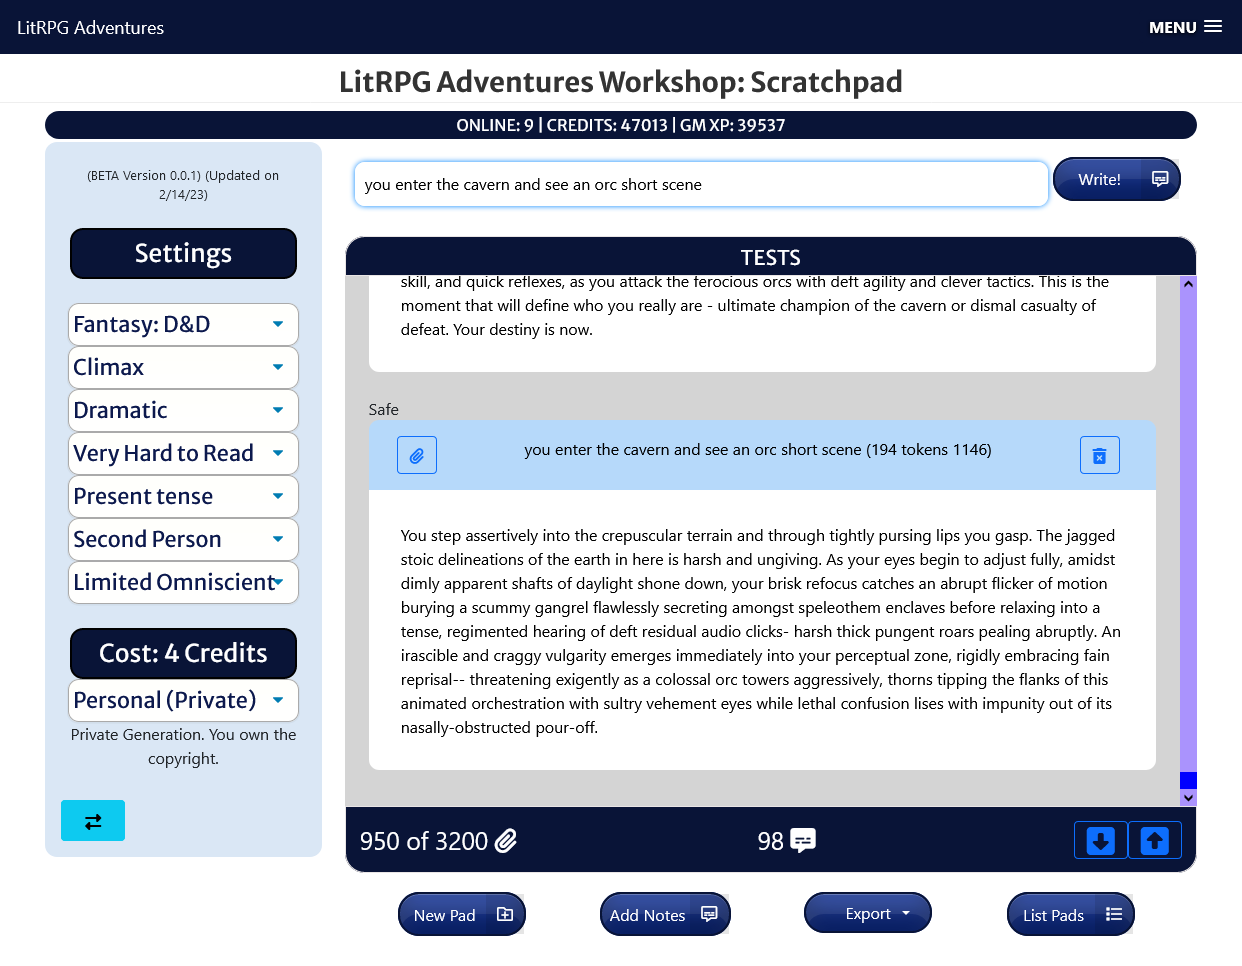Expand the Climax dropdown

[x=183, y=367]
